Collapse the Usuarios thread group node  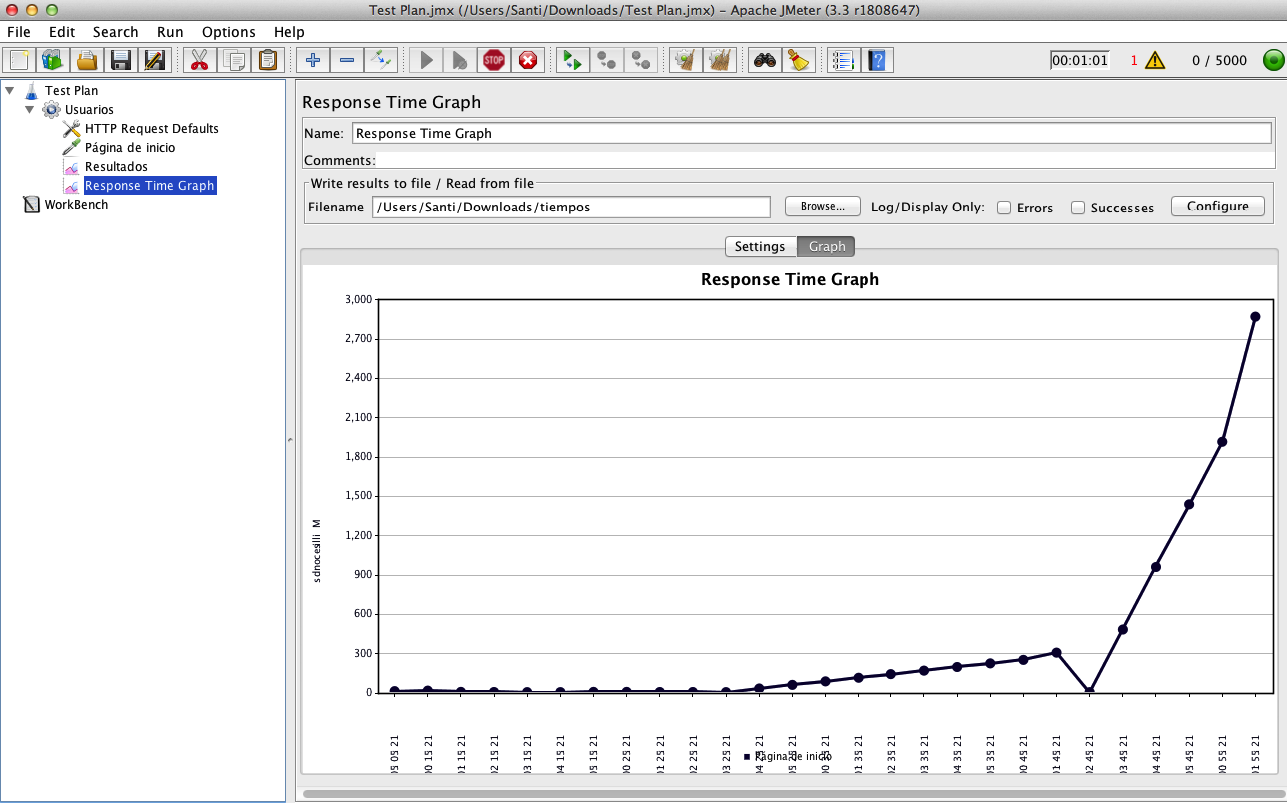(30, 109)
